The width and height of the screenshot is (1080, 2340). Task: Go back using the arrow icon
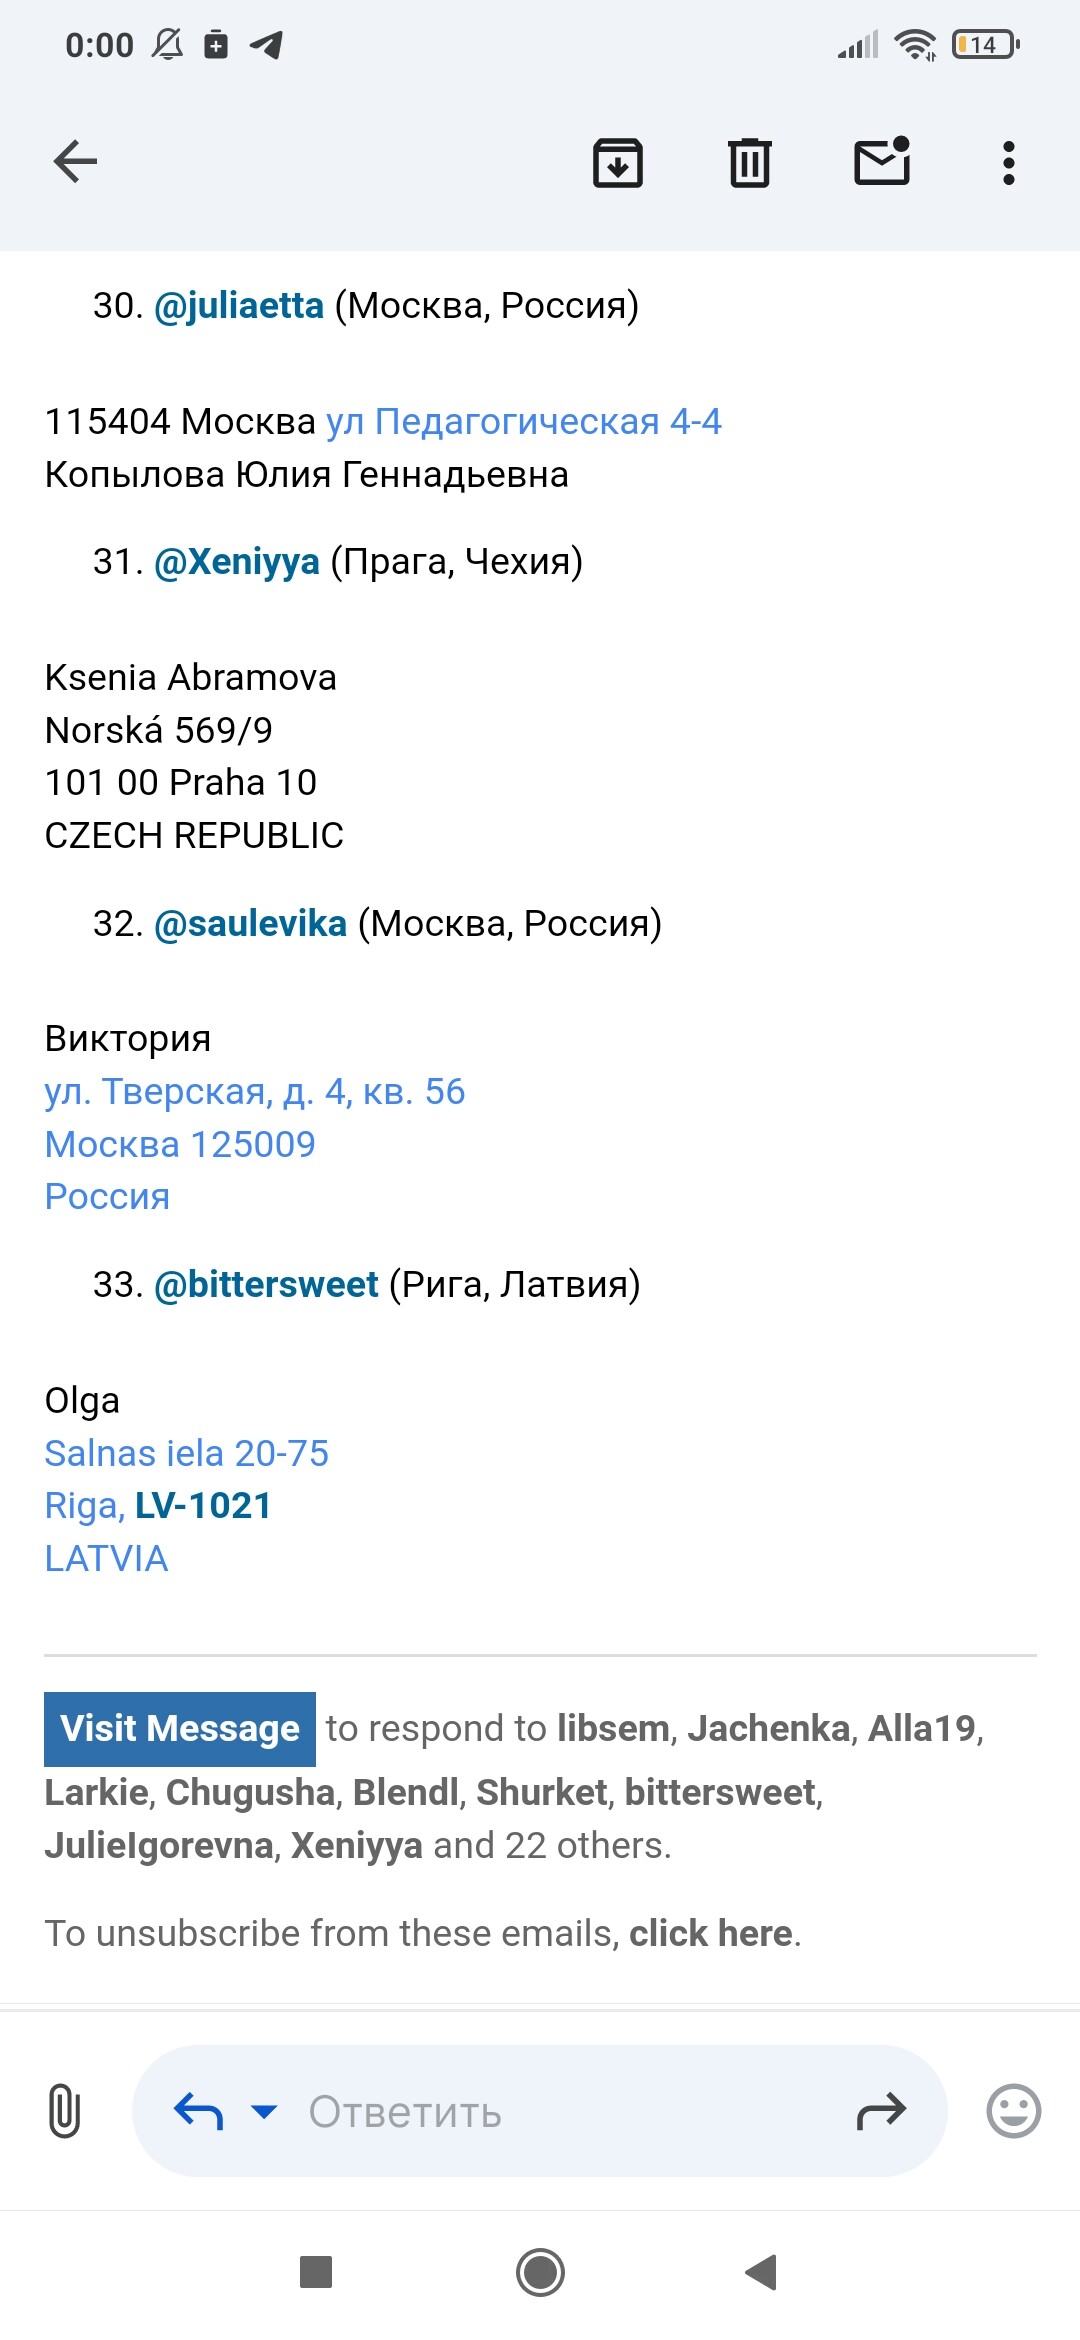pos(75,161)
